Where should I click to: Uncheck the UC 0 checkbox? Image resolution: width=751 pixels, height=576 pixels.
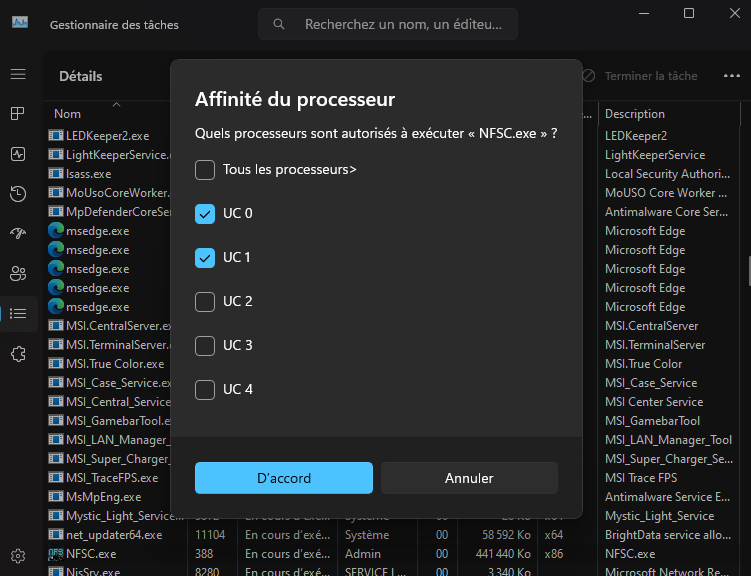[x=205, y=214]
